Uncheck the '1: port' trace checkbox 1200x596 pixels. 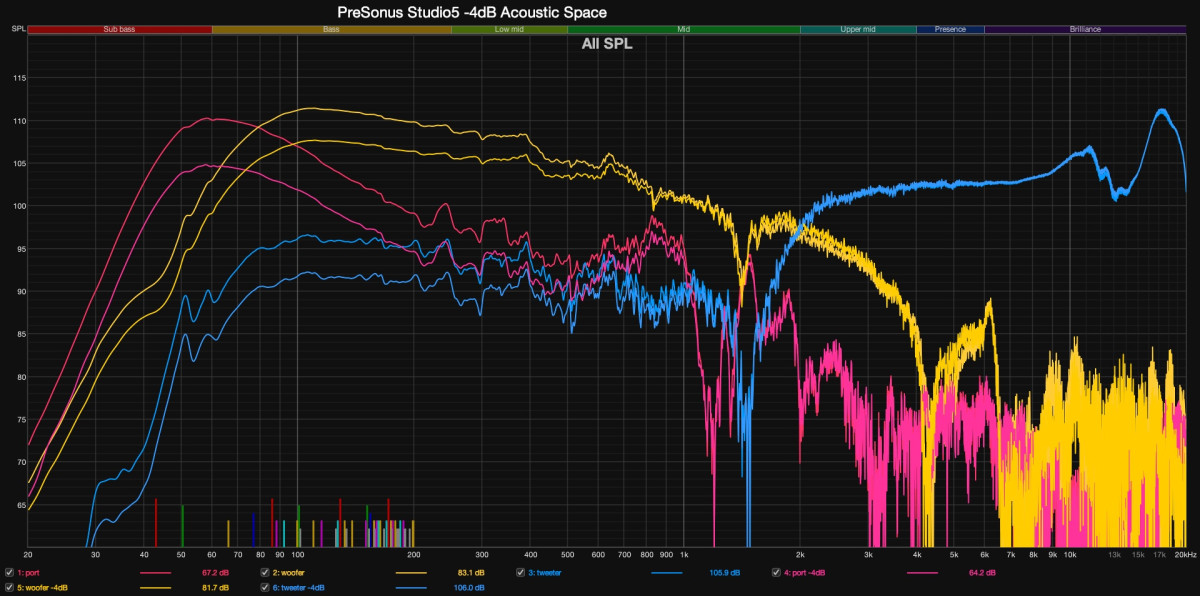[9, 573]
